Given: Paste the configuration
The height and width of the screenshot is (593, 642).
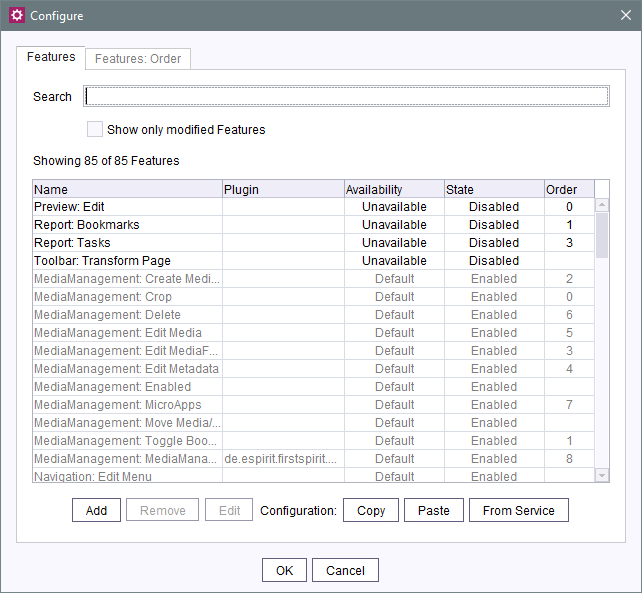Looking at the screenshot, I should (434, 510).
